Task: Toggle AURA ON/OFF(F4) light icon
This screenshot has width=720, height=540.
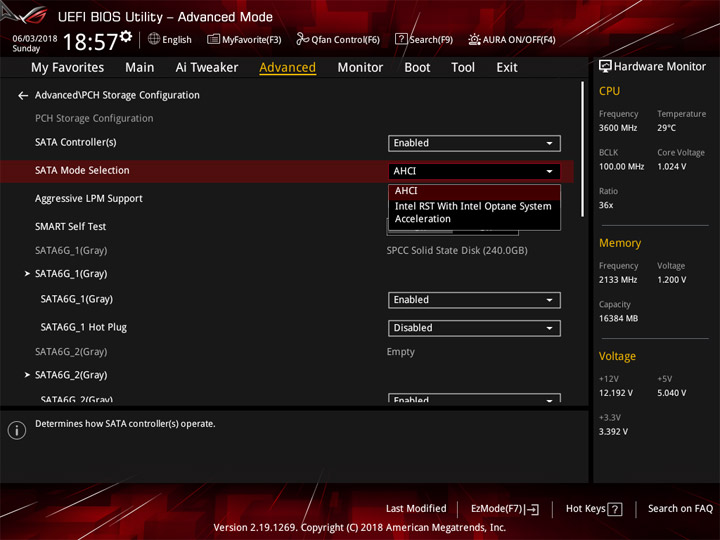Action: pyautogui.click(x=474, y=39)
